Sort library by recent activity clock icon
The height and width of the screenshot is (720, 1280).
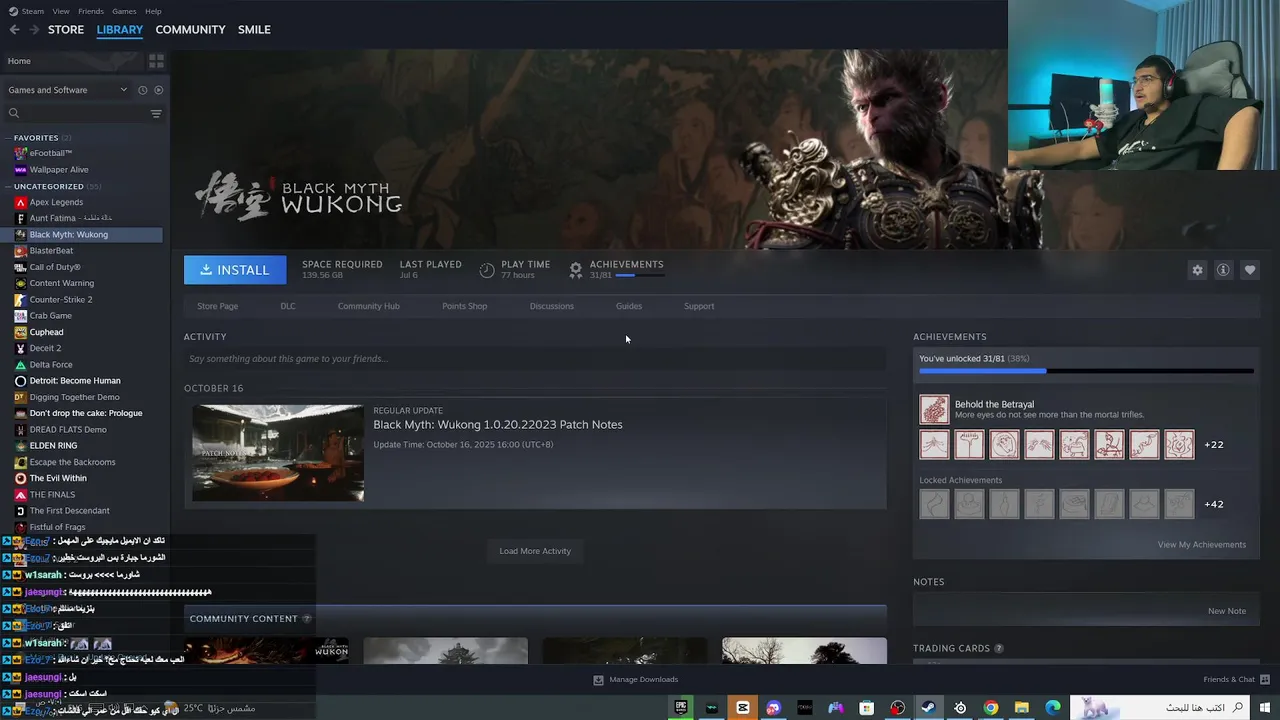142,90
